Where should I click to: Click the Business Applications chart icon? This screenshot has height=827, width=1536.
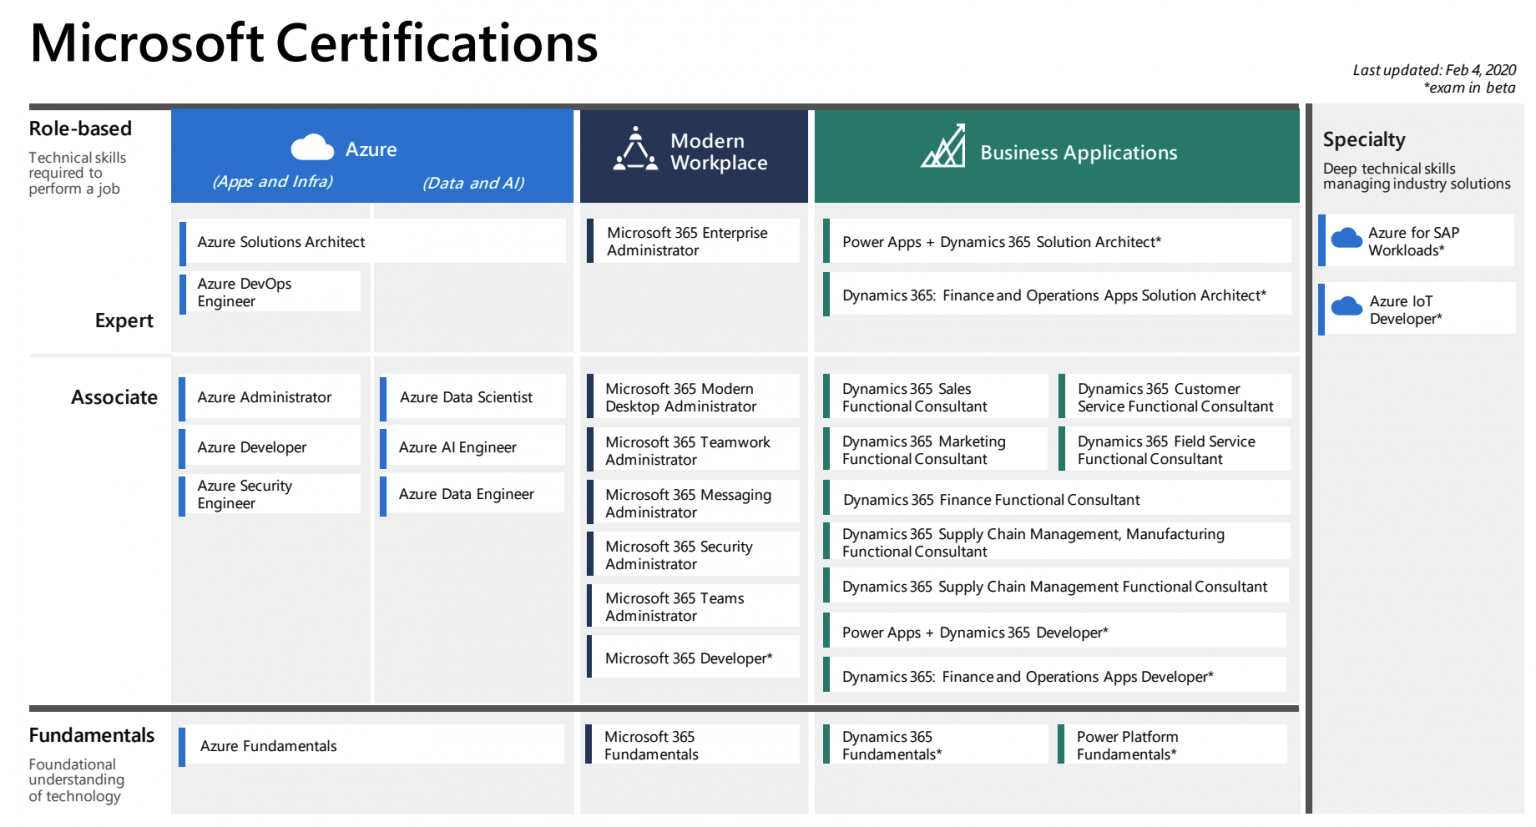tap(943, 146)
